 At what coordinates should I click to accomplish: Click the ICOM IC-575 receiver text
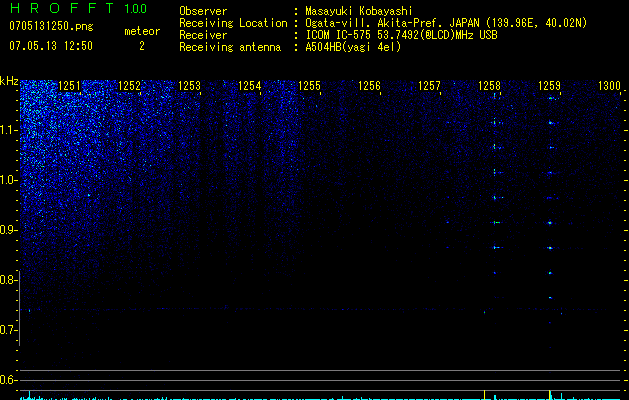click(401, 35)
